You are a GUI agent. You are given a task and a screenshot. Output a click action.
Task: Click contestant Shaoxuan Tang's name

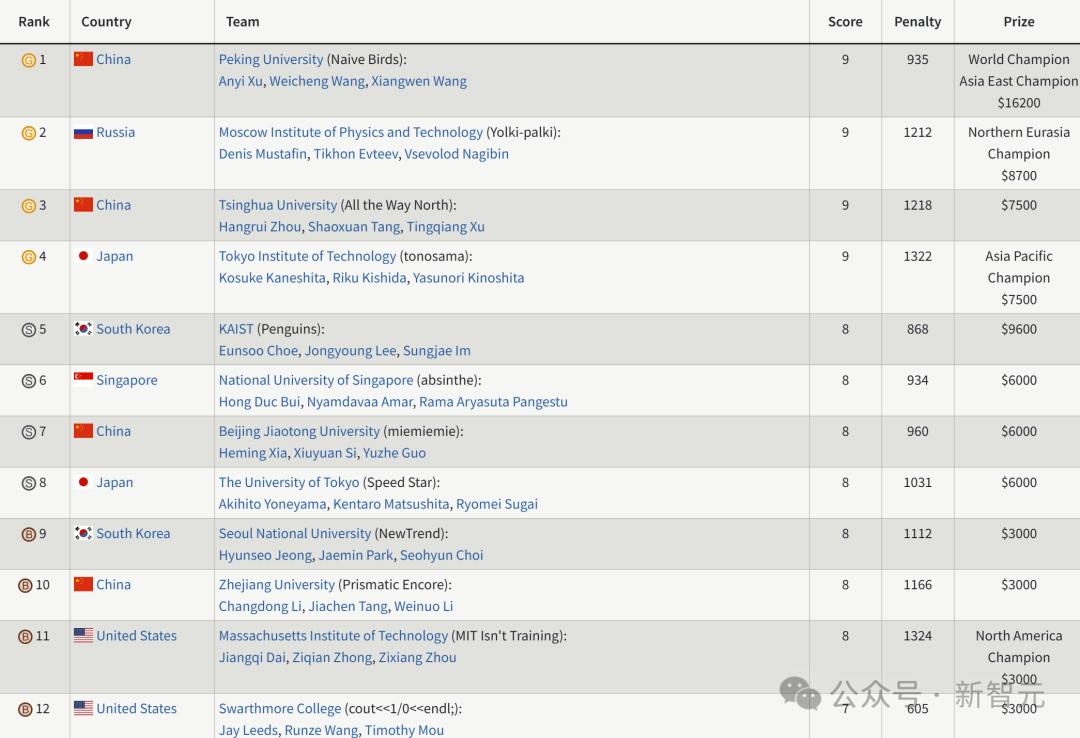353,227
